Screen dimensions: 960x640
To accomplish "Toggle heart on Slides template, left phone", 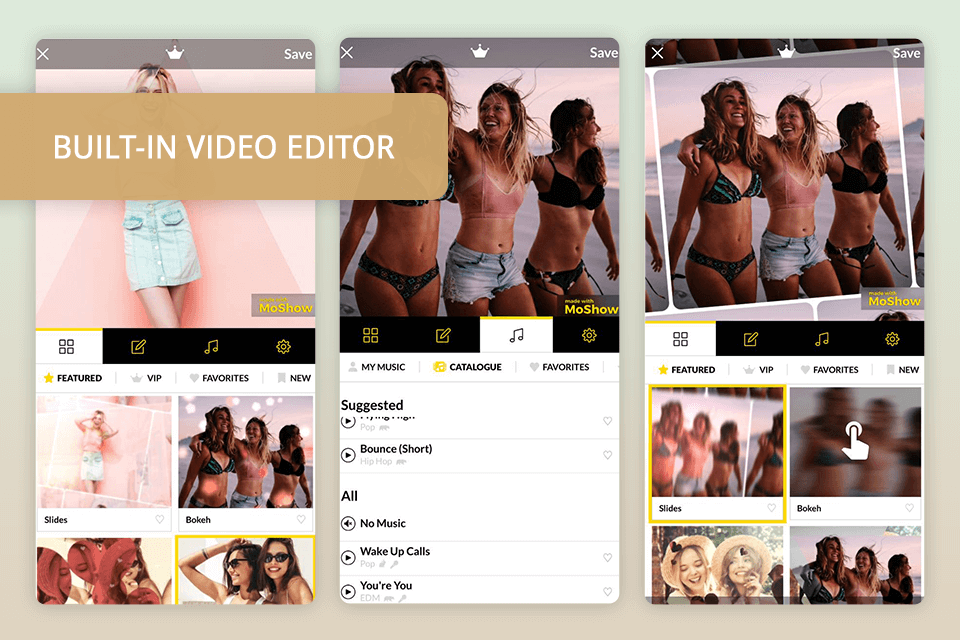I will coord(160,519).
